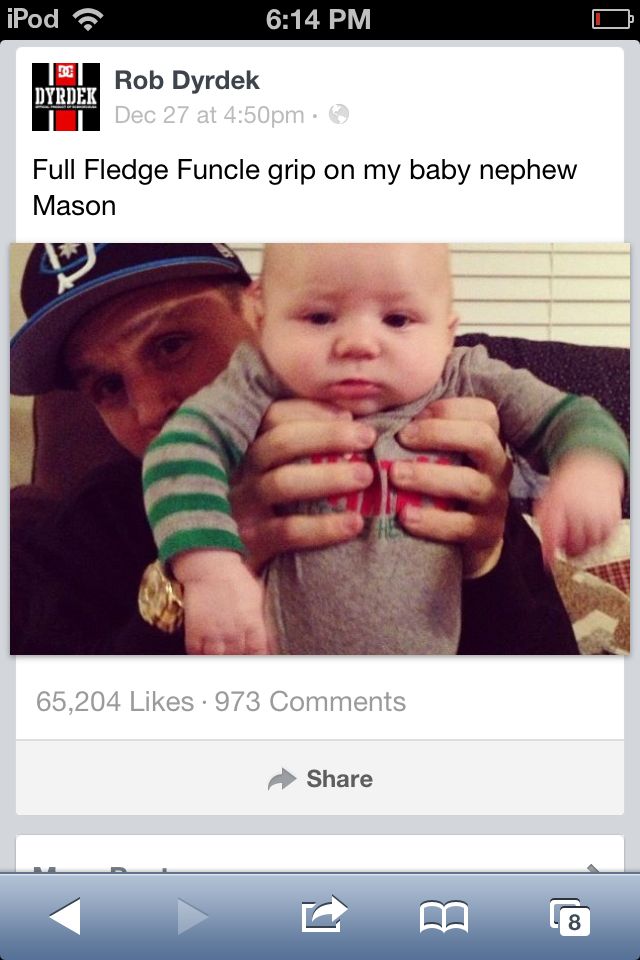
Task: Open the tabs switcher showing 8 pages
Action: (x=570, y=917)
